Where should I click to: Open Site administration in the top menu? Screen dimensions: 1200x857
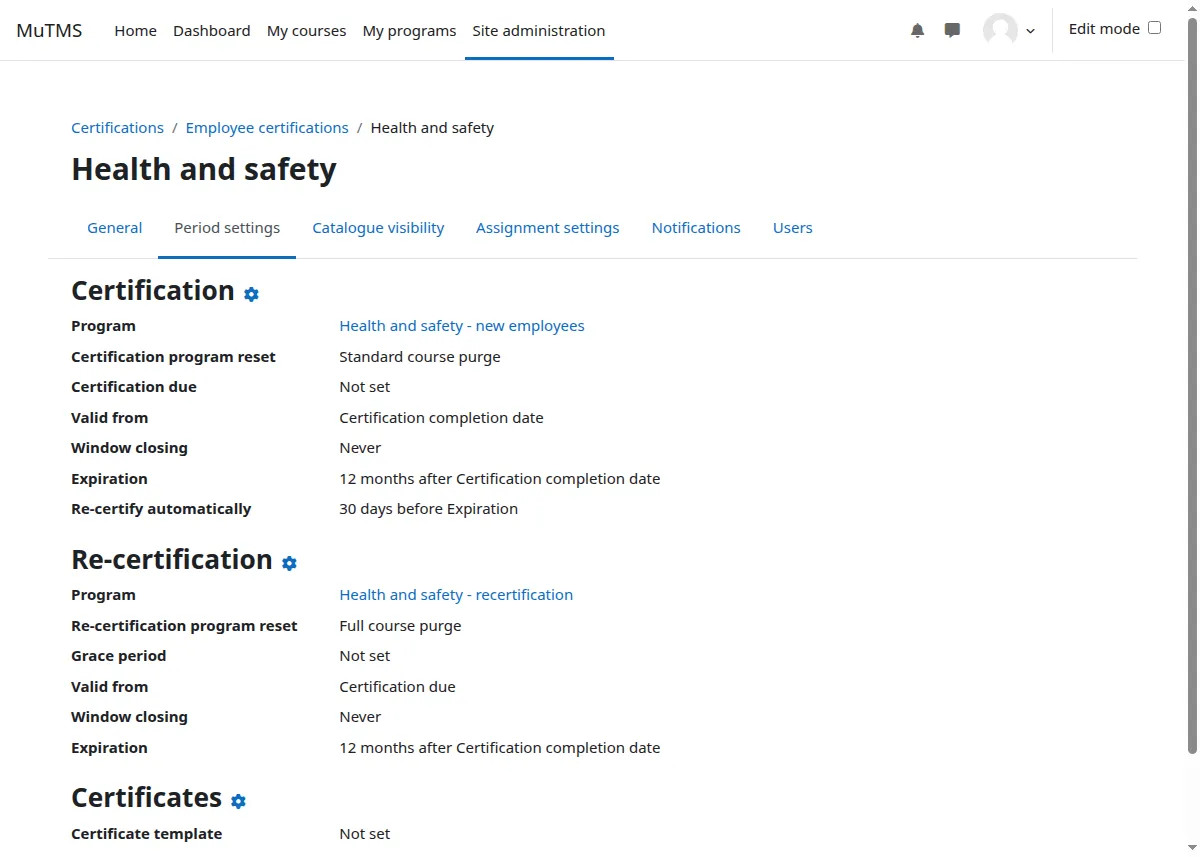coord(538,31)
